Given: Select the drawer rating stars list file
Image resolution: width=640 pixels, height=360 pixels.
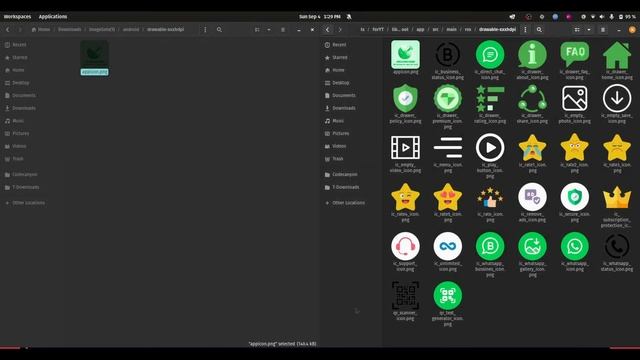Looking at the screenshot, I should pos(490,99).
